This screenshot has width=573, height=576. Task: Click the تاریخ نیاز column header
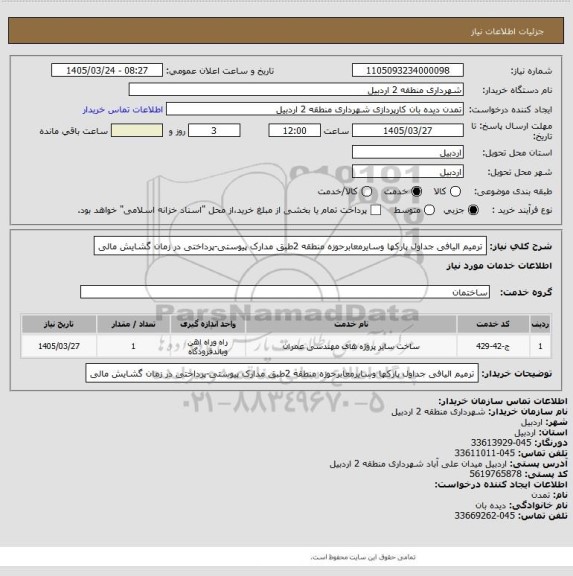coord(59,324)
